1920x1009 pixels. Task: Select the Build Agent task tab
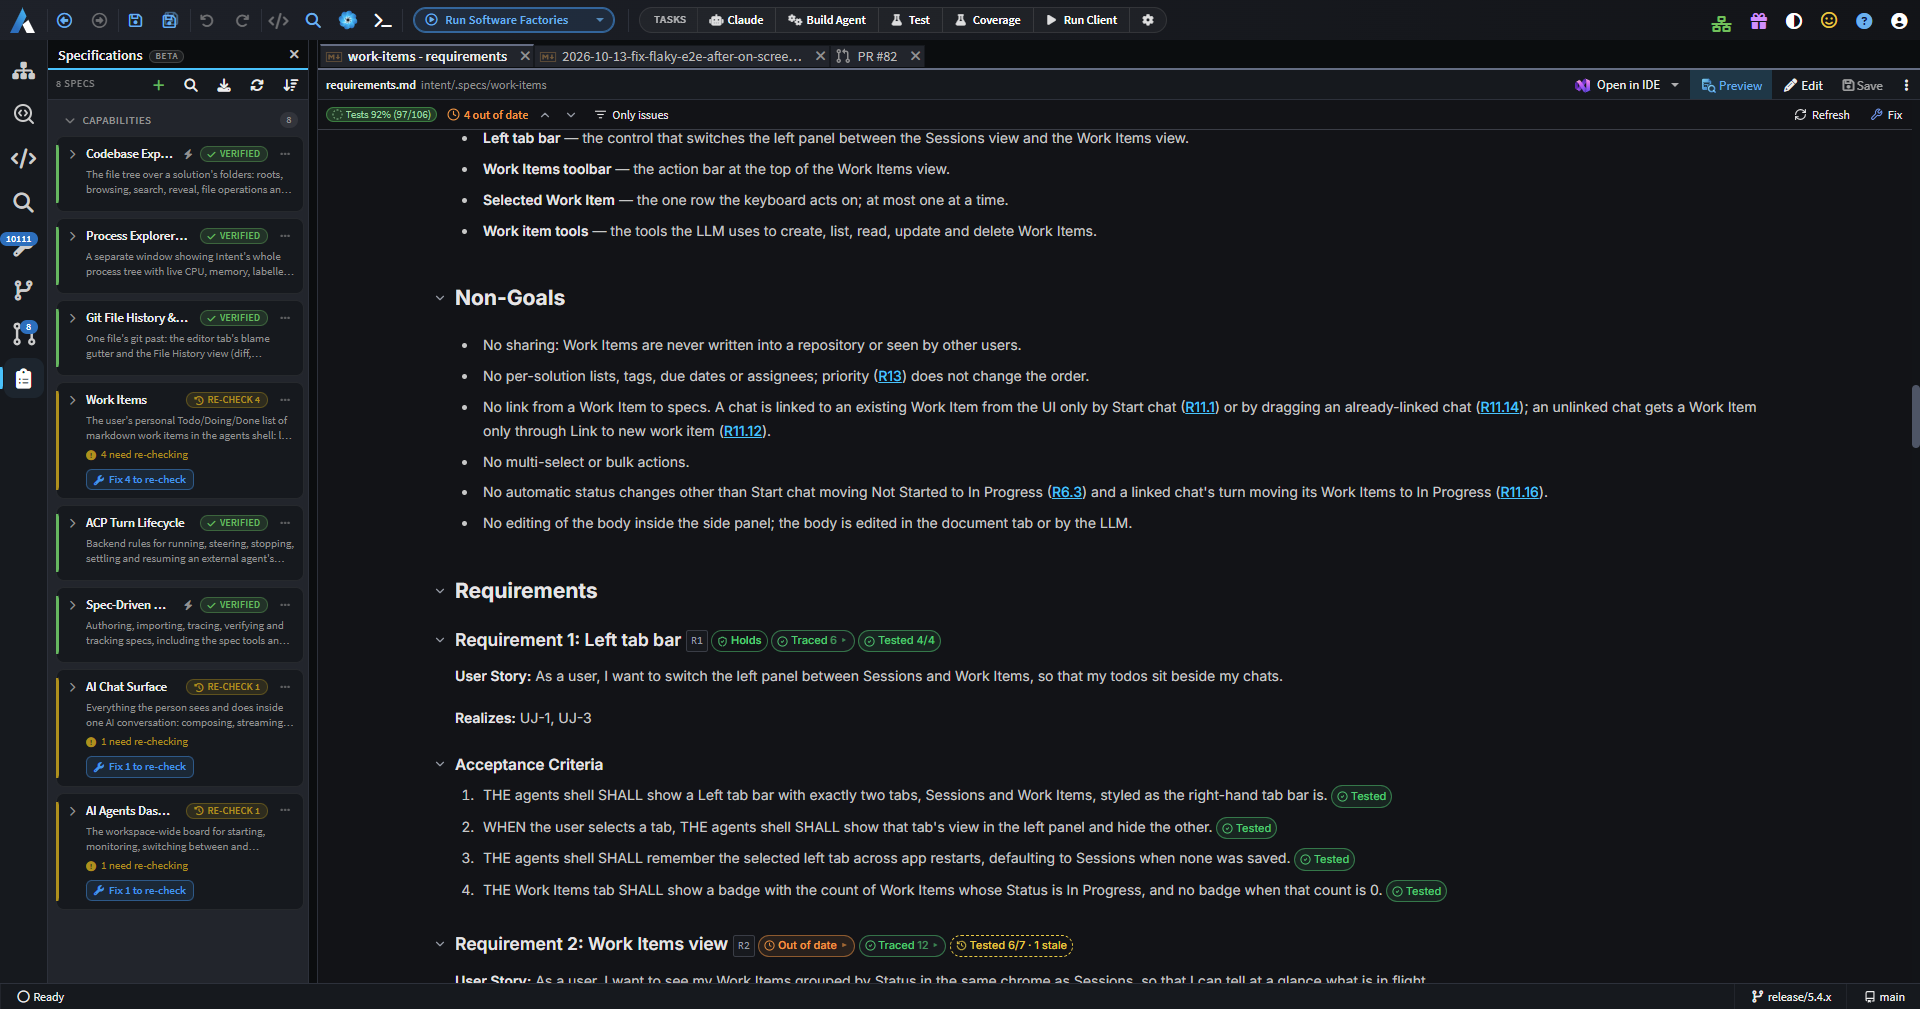[826, 20]
